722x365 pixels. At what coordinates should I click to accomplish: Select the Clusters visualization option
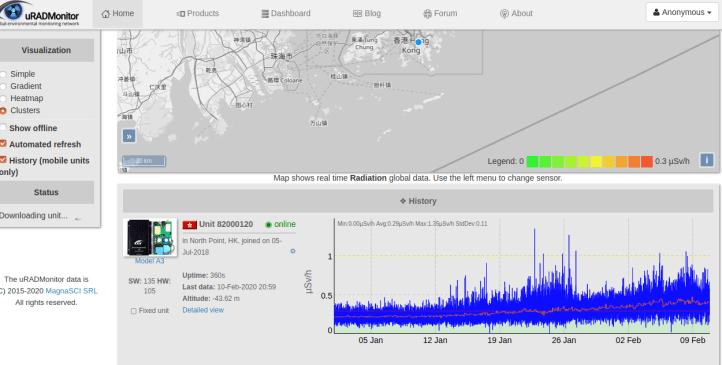(x=3, y=110)
